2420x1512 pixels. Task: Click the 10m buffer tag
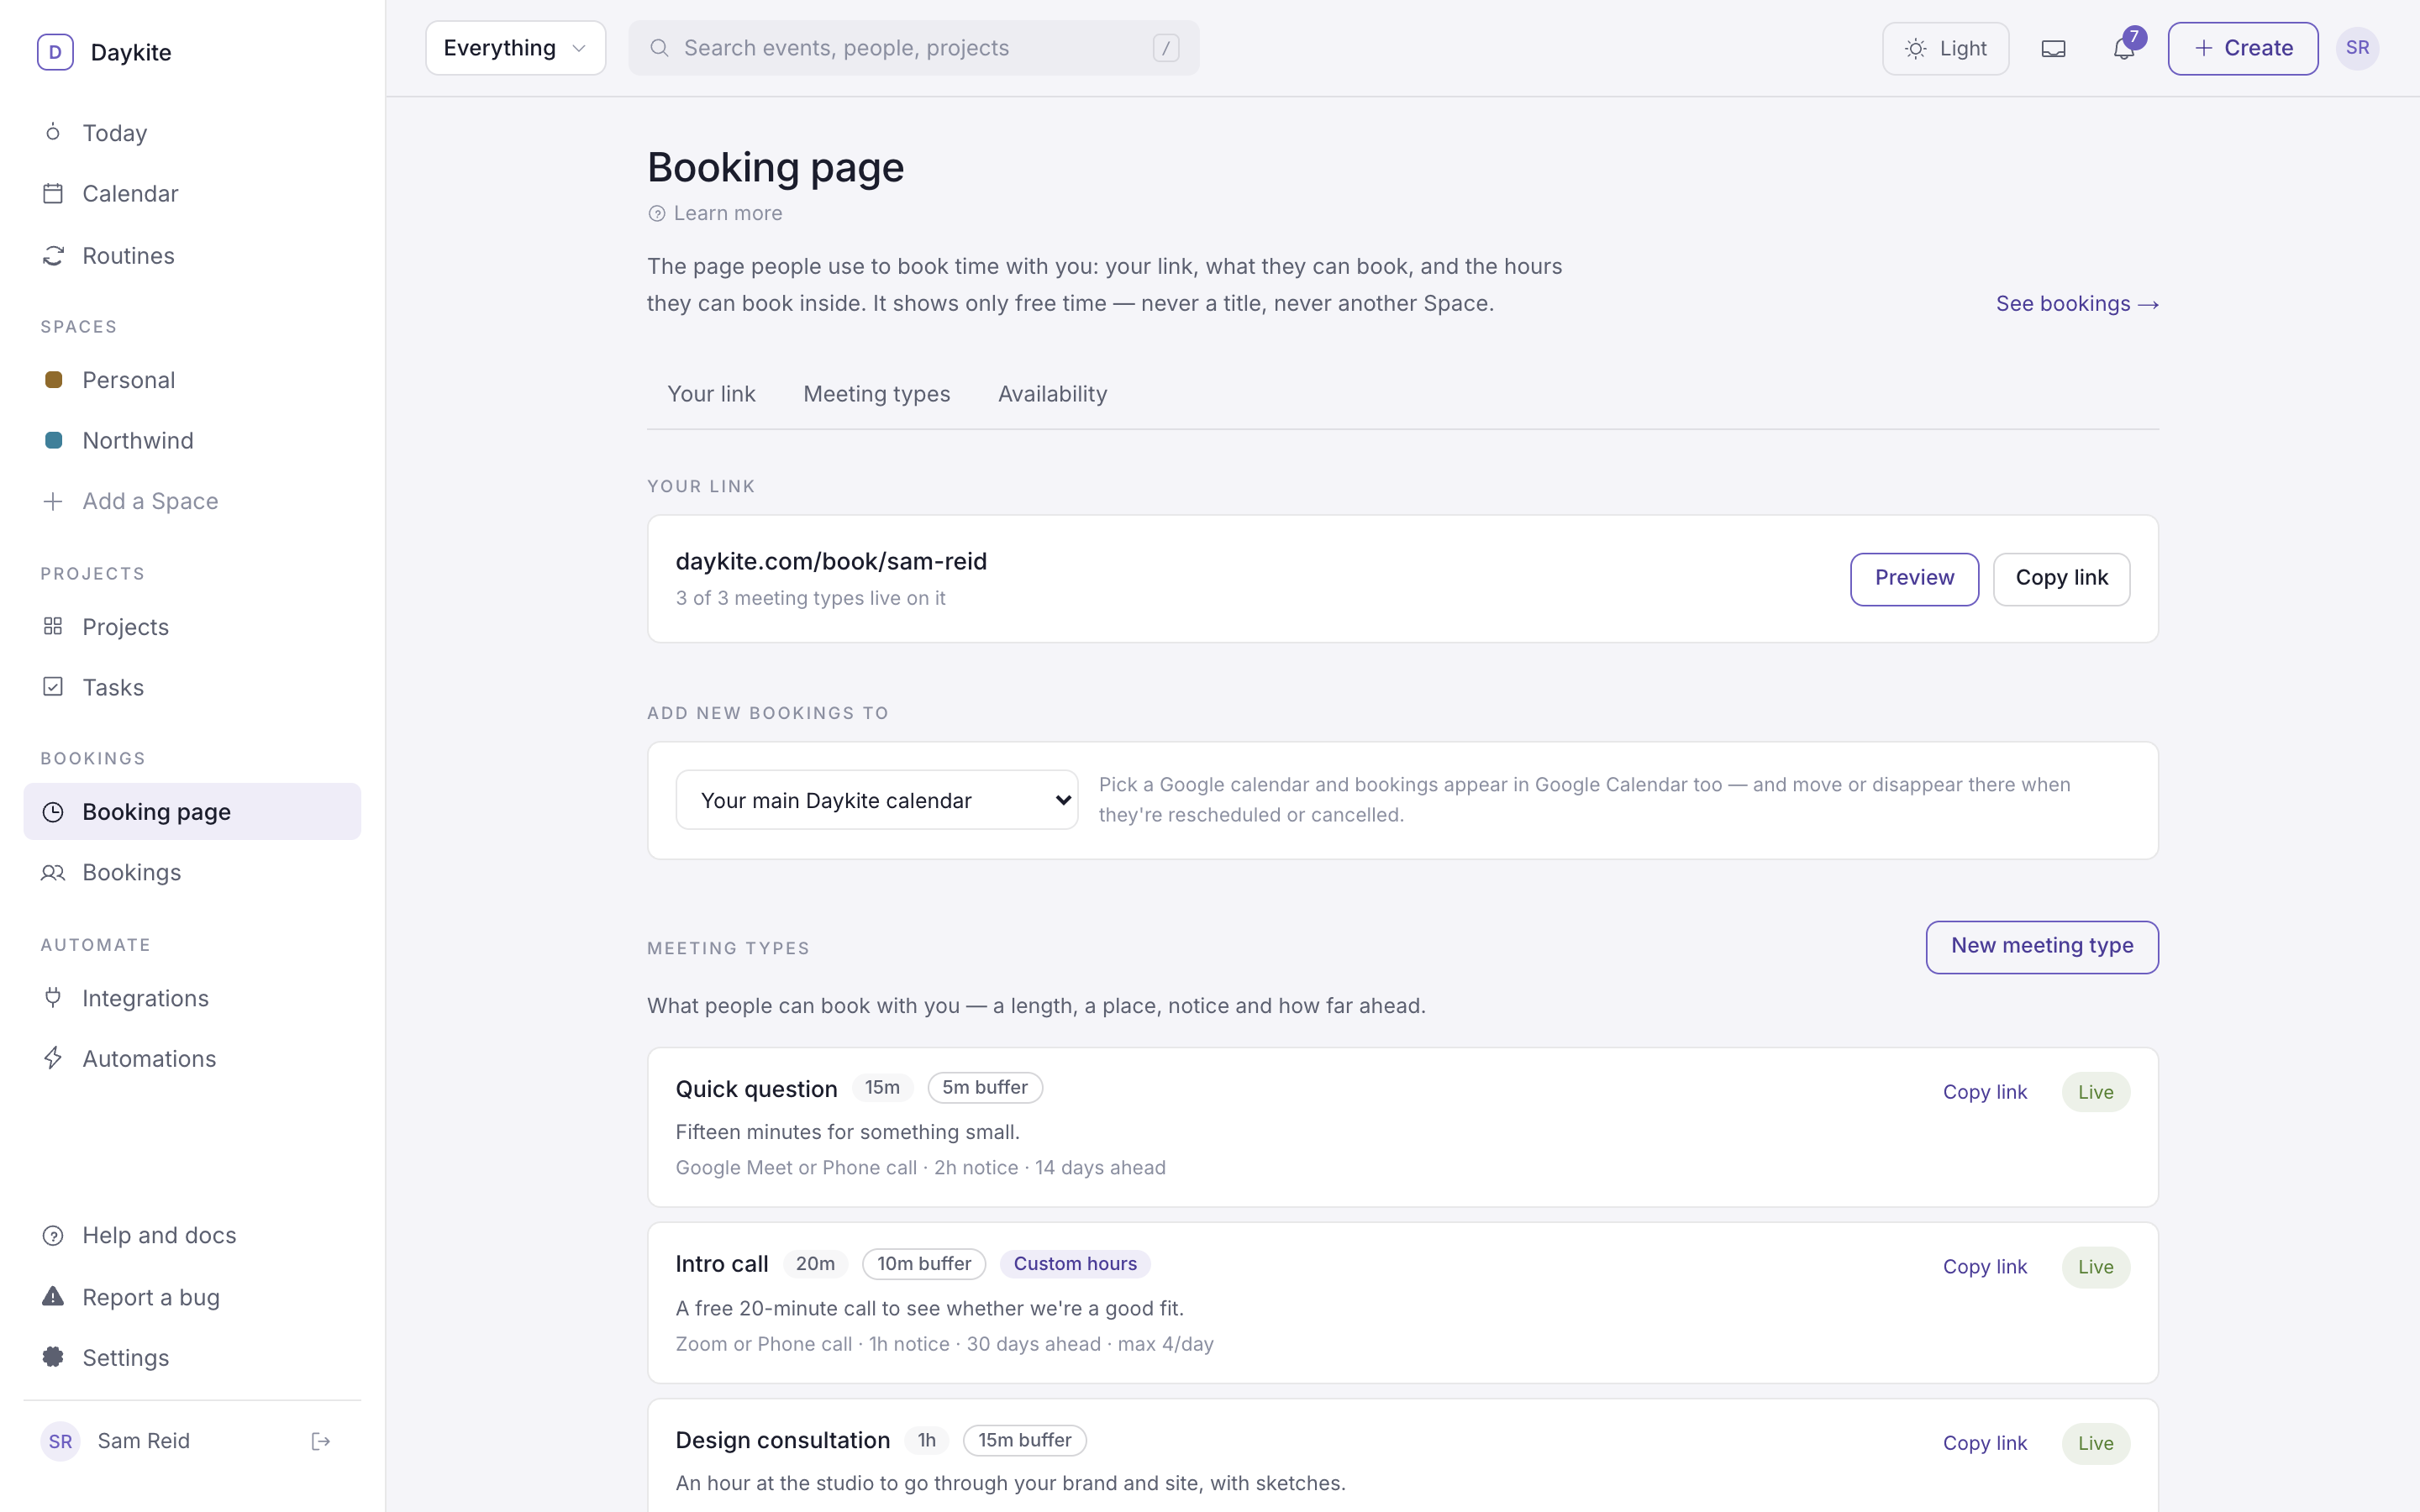924,1264
